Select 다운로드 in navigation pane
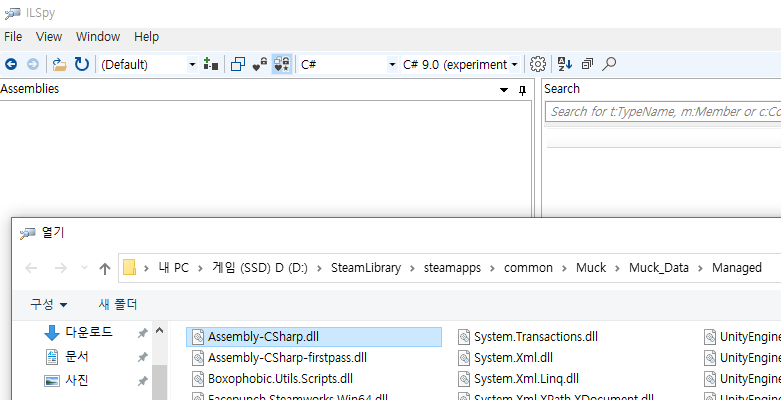 (89, 332)
